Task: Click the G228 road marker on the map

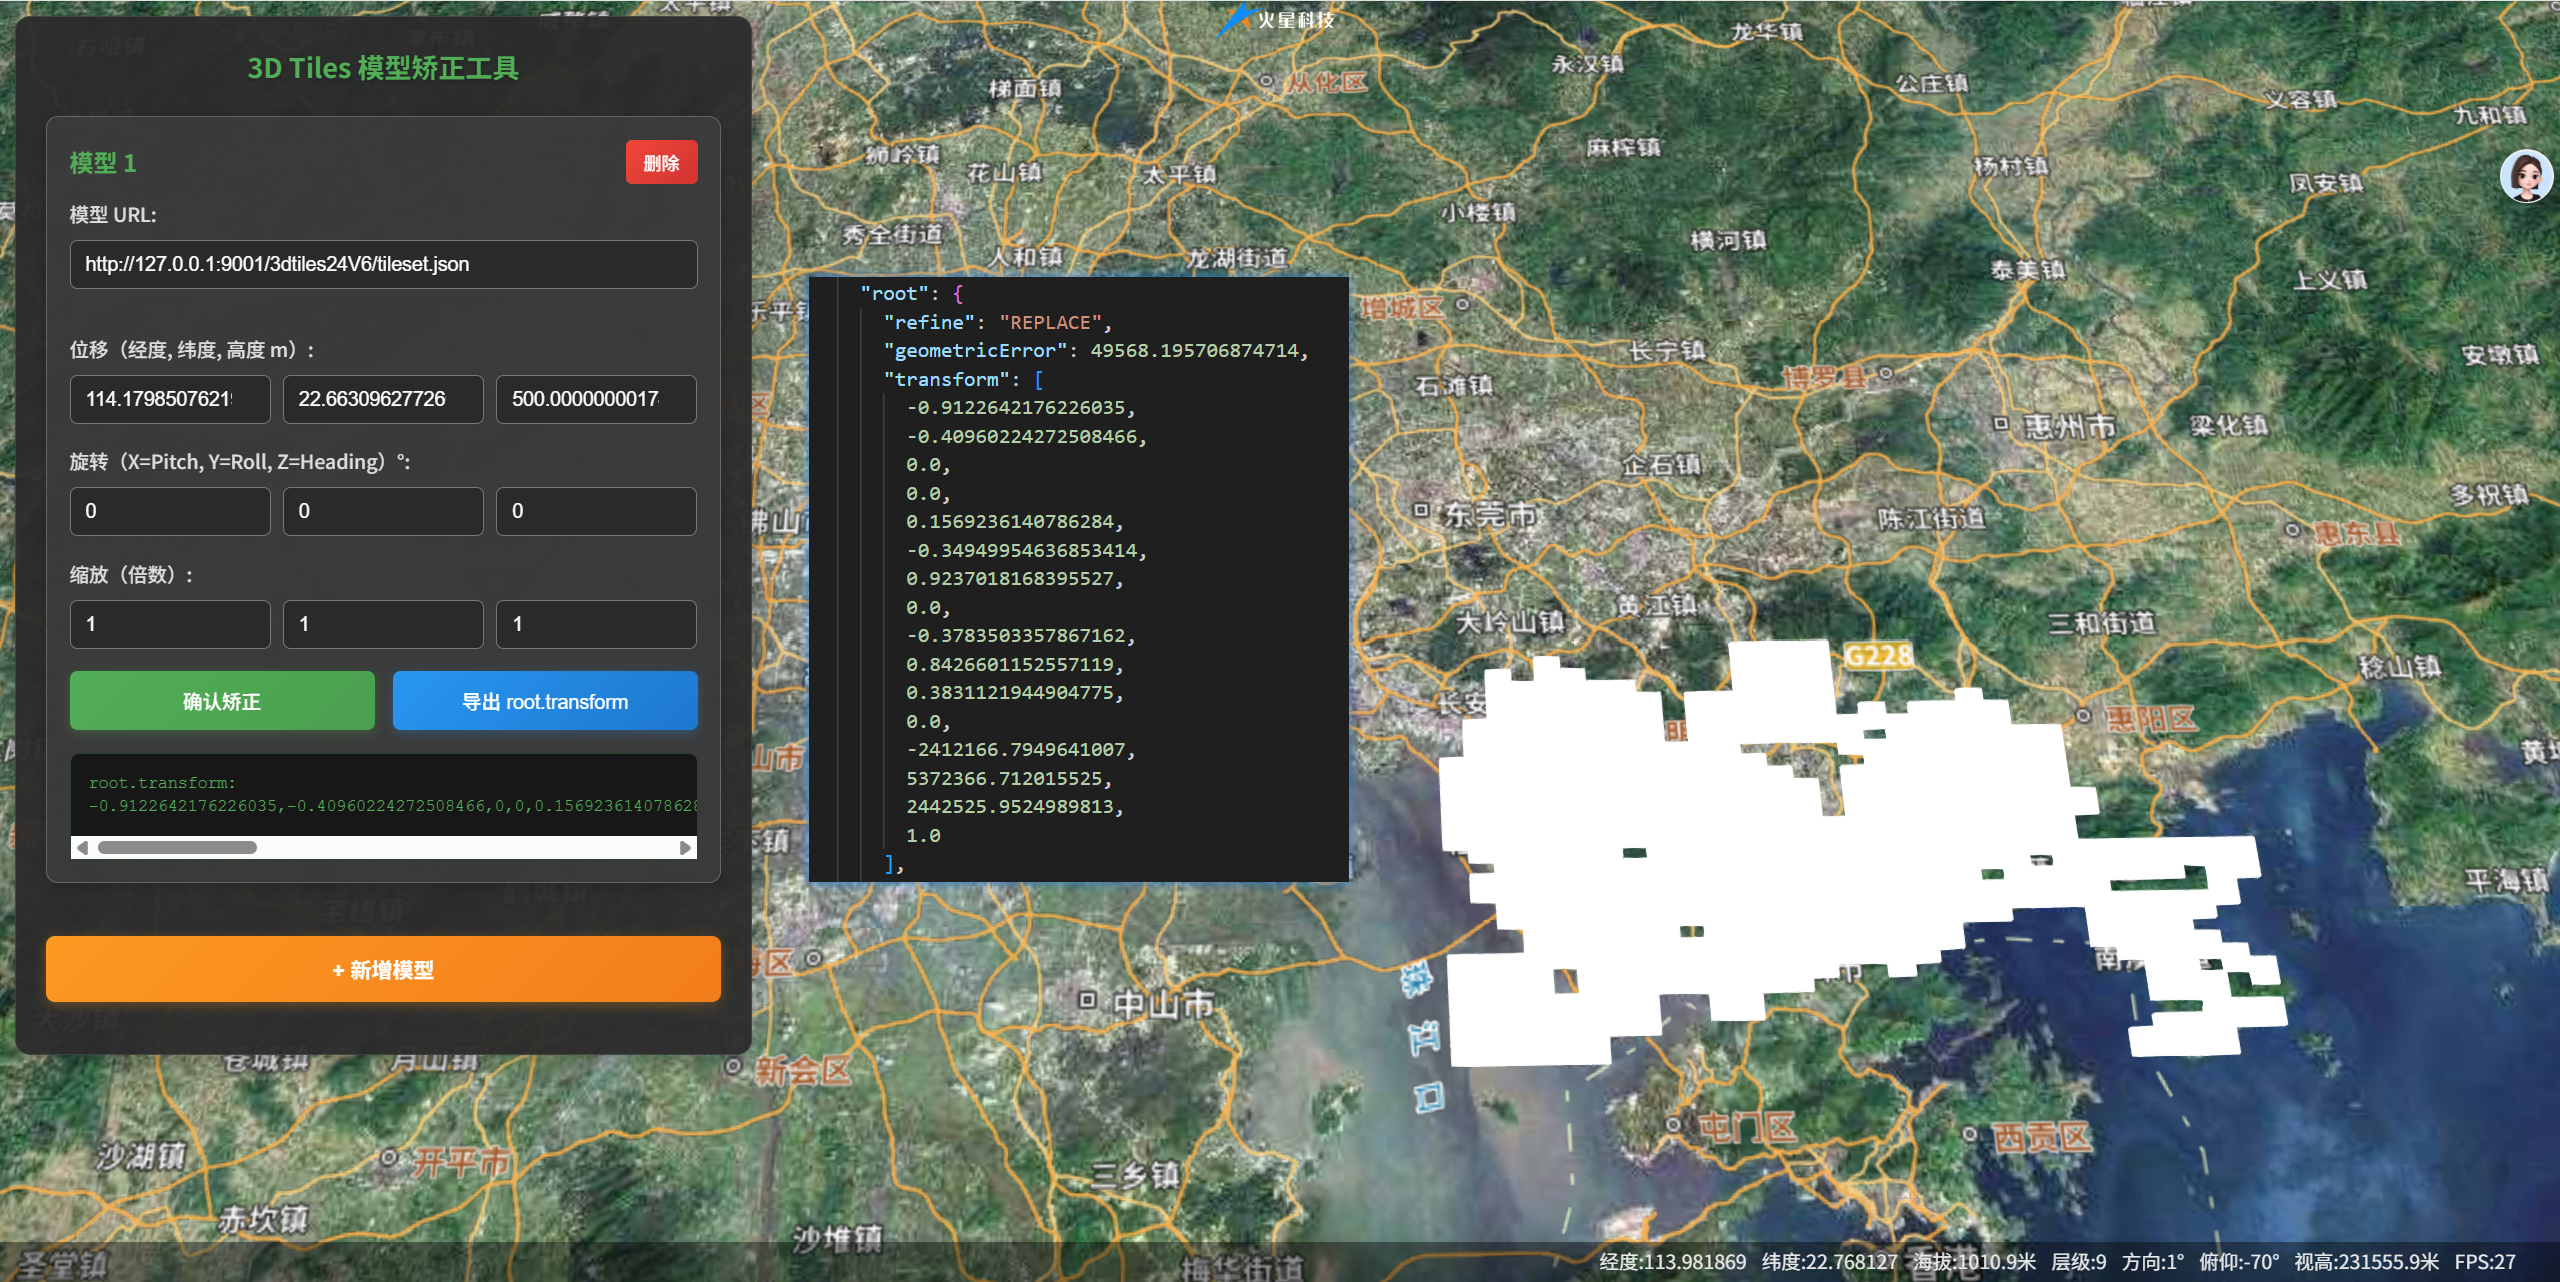Action: click(1878, 656)
